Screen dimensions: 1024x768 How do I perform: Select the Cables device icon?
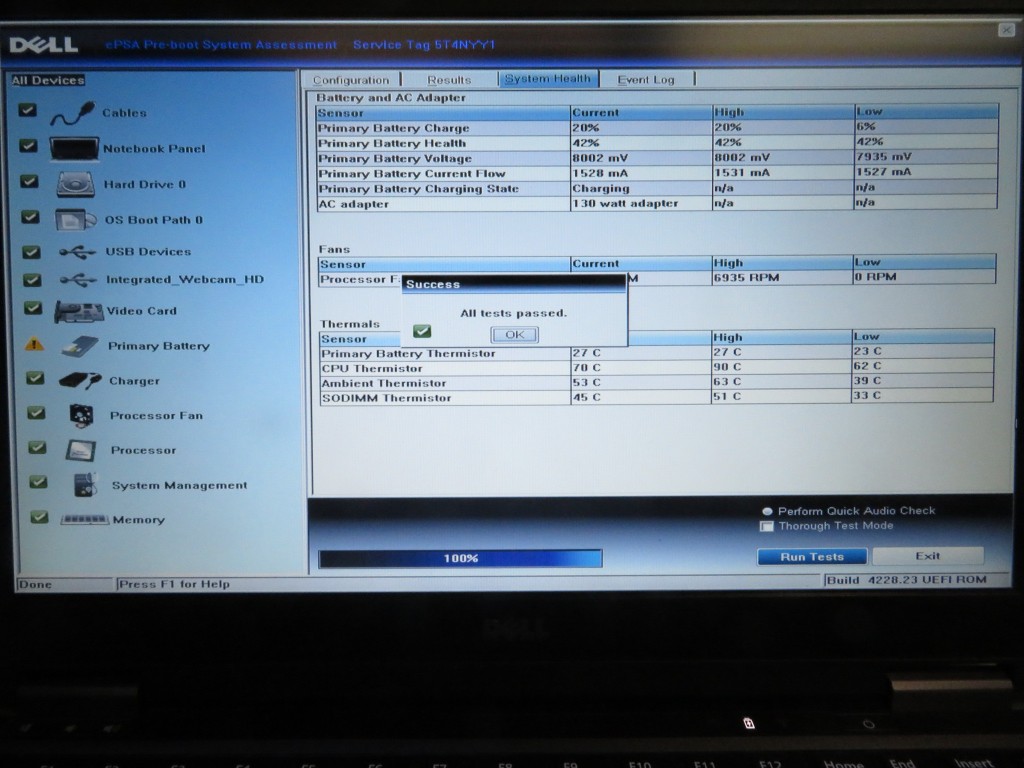73,113
